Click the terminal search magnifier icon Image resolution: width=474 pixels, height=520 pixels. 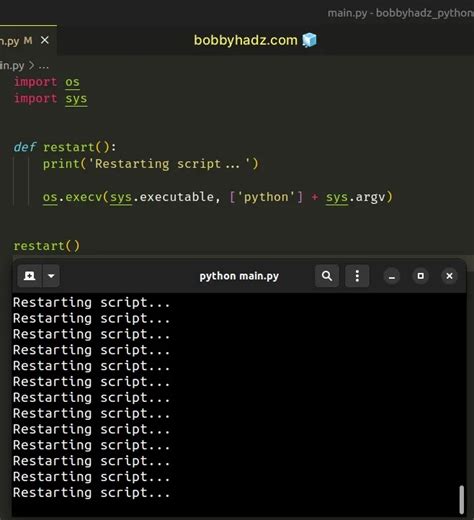(x=327, y=276)
